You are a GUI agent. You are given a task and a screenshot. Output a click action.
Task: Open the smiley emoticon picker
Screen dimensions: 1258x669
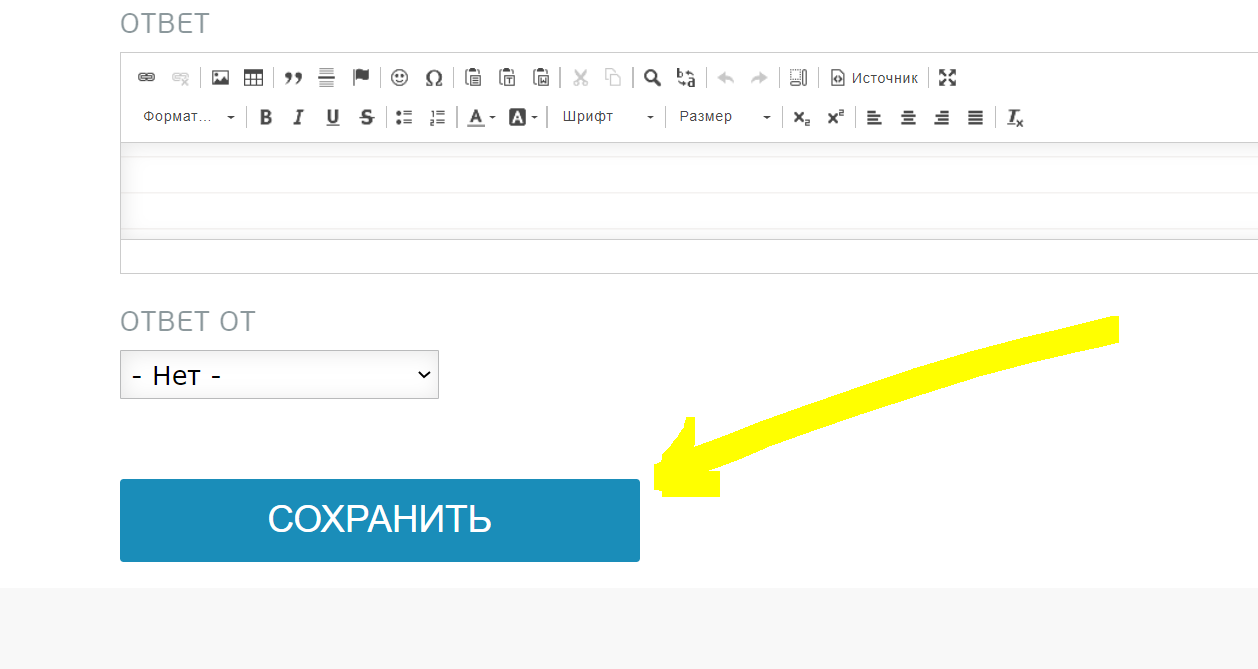click(400, 78)
